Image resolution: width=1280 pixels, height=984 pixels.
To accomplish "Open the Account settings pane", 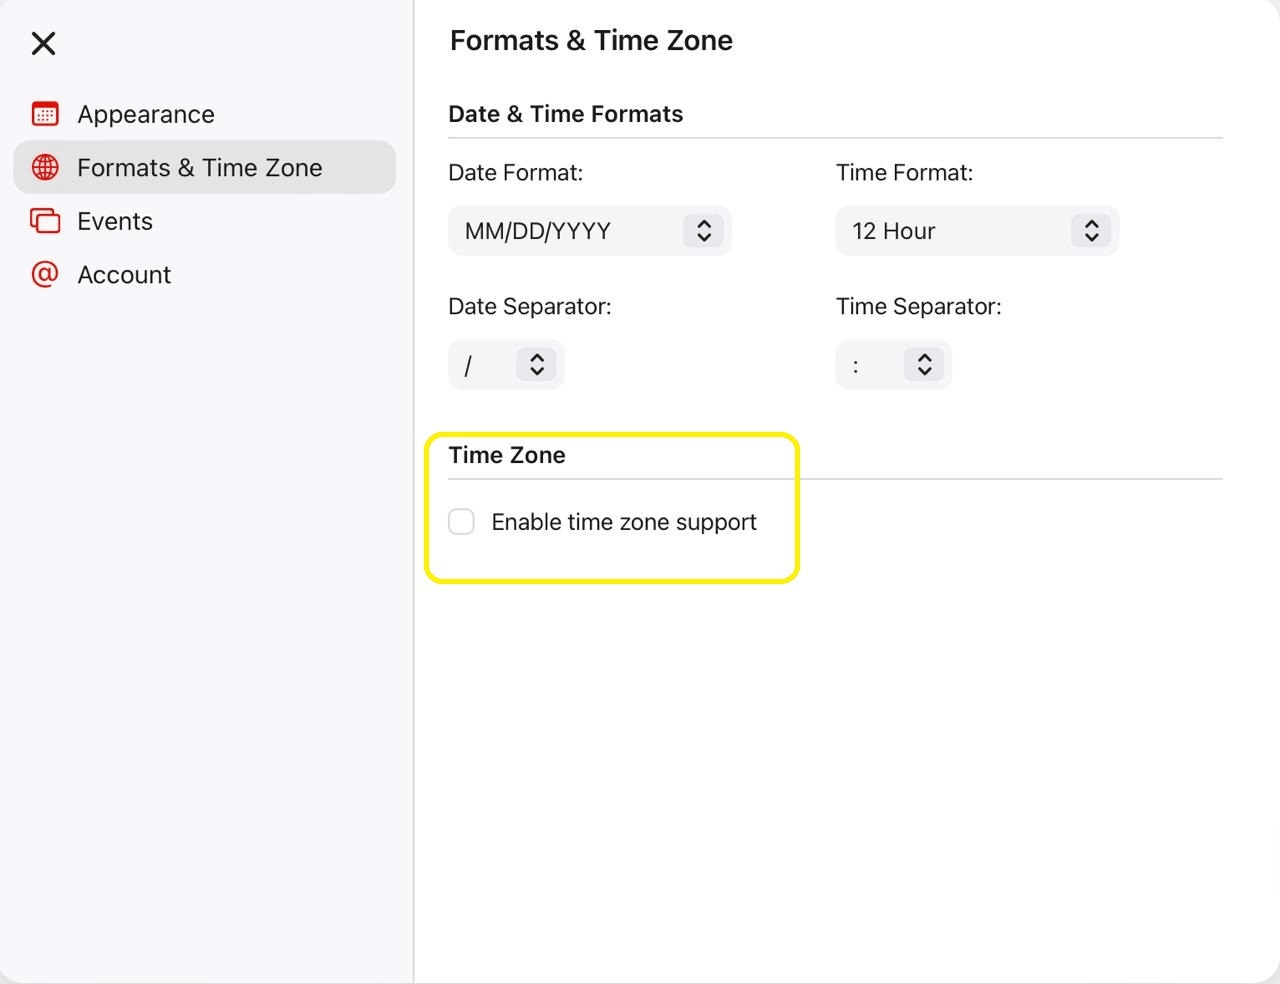I will point(124,274).
